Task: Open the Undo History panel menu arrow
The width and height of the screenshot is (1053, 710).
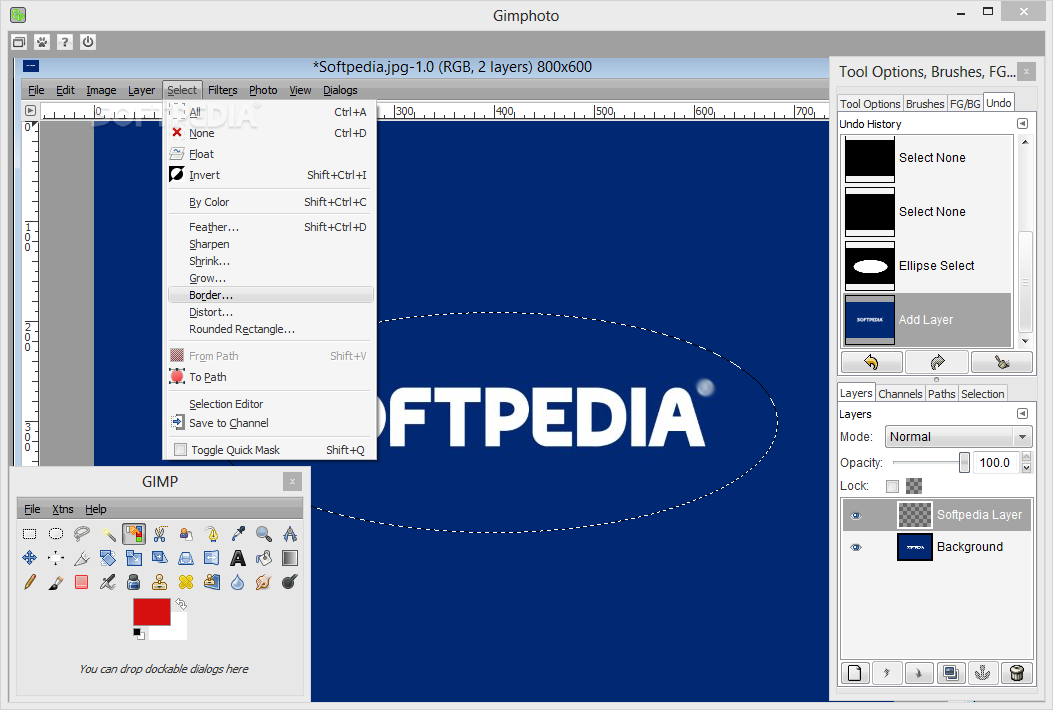Action: coord(1022,124)
